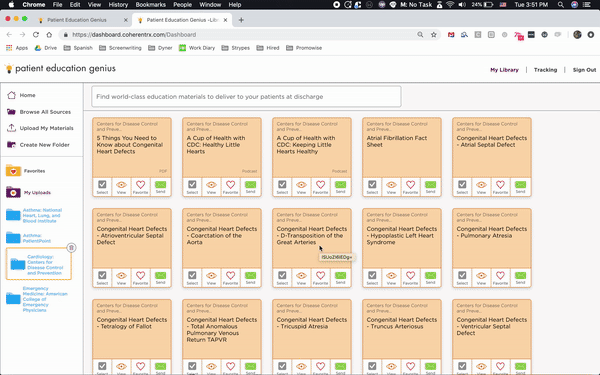This screenshot has height=375, width=600.
Task: Click the patient education genius logo
Action: [60, 68]
